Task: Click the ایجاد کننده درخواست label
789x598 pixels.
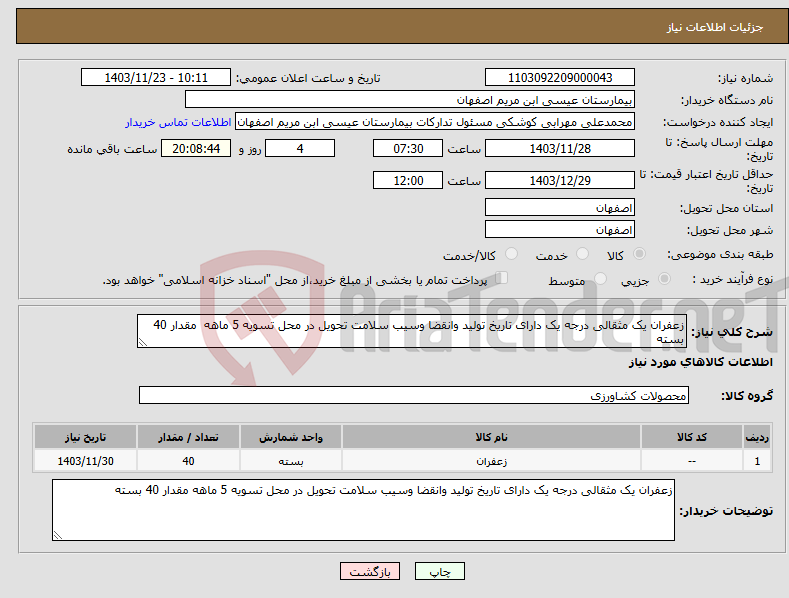Action: [x=718, y=122]
